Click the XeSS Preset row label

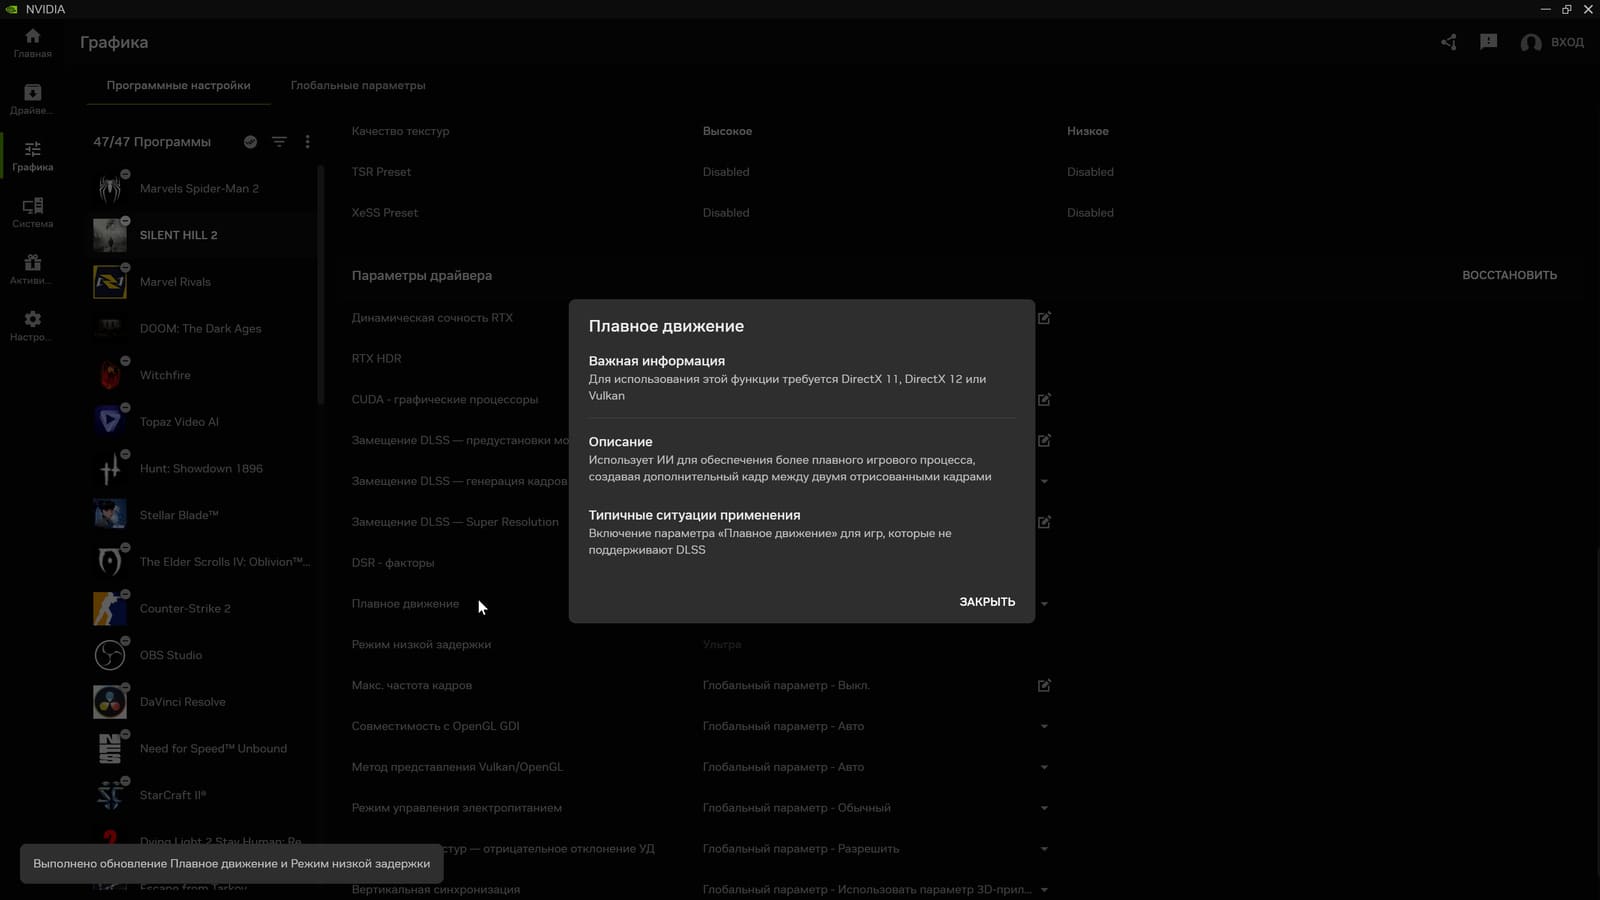pos(385,213)
